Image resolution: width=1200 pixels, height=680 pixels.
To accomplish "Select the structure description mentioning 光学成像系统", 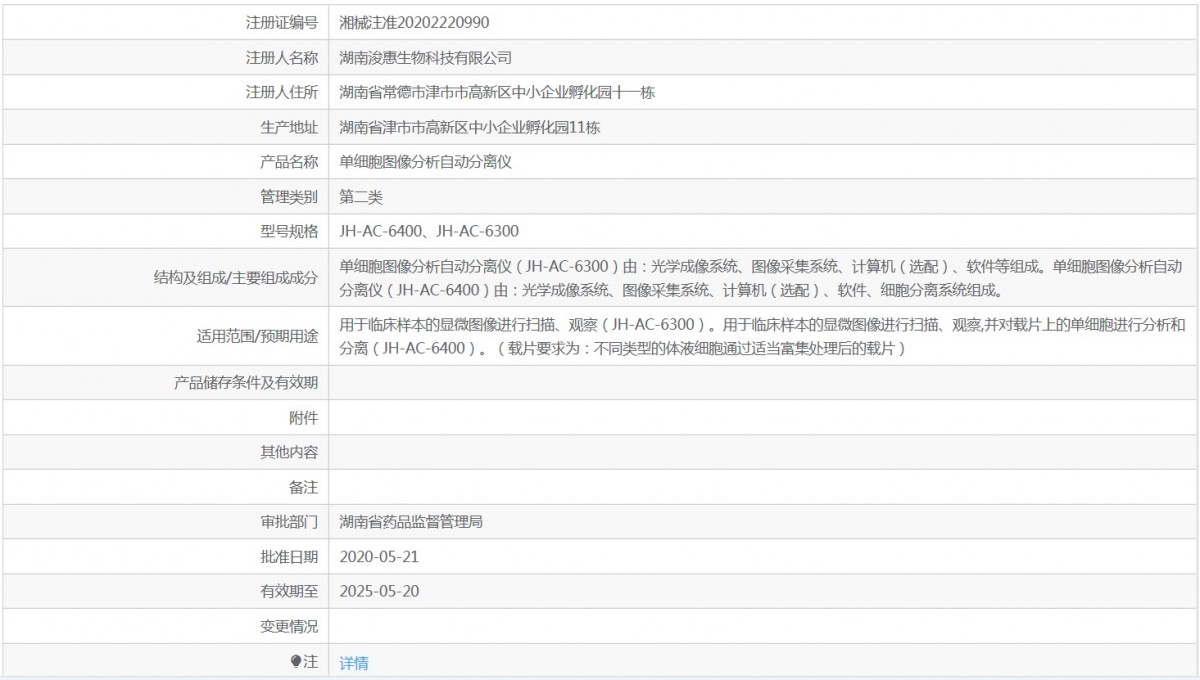I will click(762, 279).
